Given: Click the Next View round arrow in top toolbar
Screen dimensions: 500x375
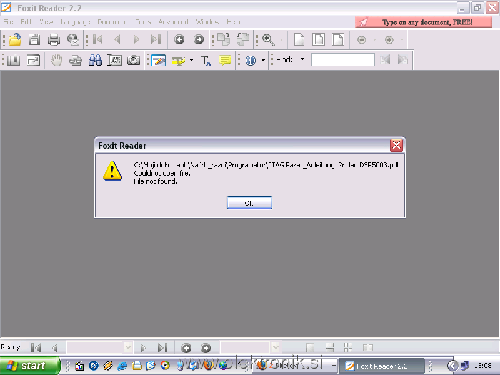Looking at the screenshot, I should click(199, 40).
